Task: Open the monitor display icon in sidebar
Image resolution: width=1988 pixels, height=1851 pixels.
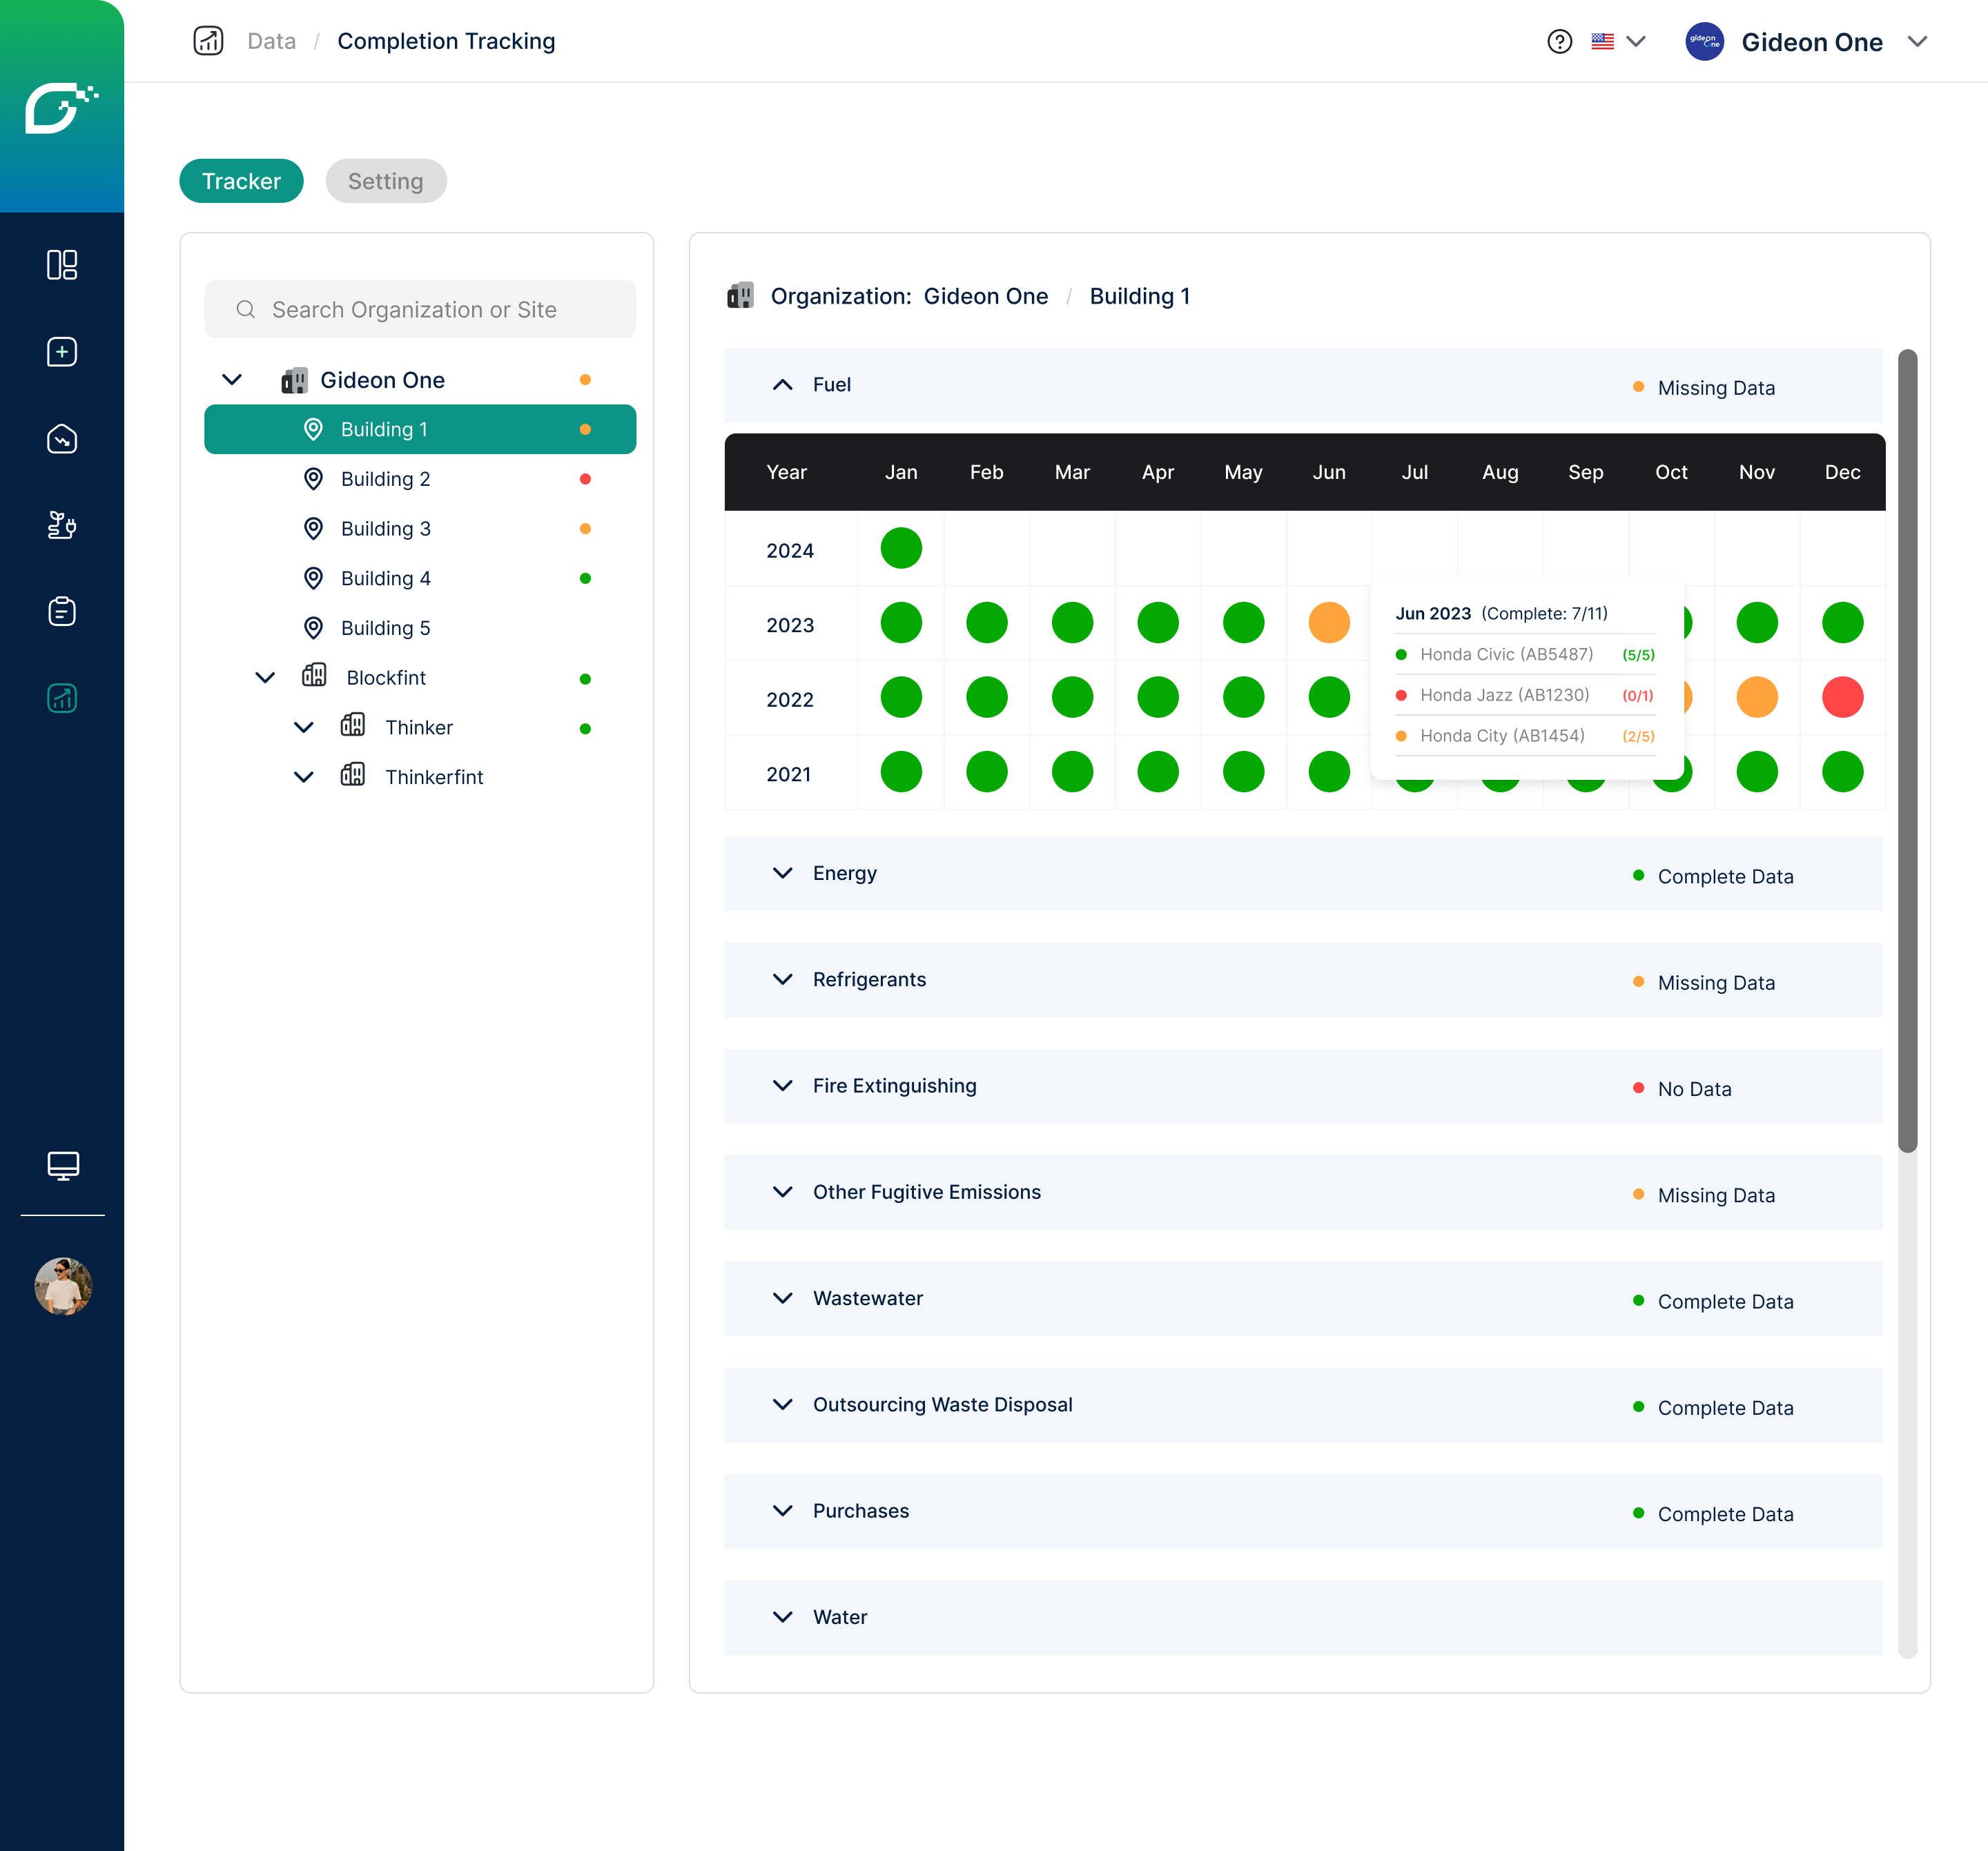Action: tap(62, 1165)
